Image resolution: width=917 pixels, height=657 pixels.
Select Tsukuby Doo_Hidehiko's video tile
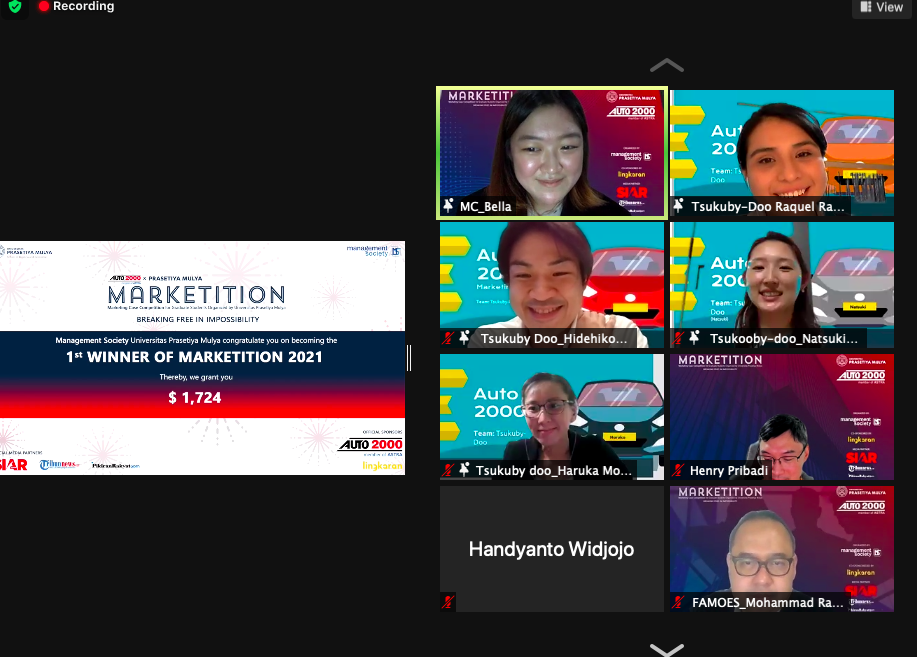pos(552,285)
